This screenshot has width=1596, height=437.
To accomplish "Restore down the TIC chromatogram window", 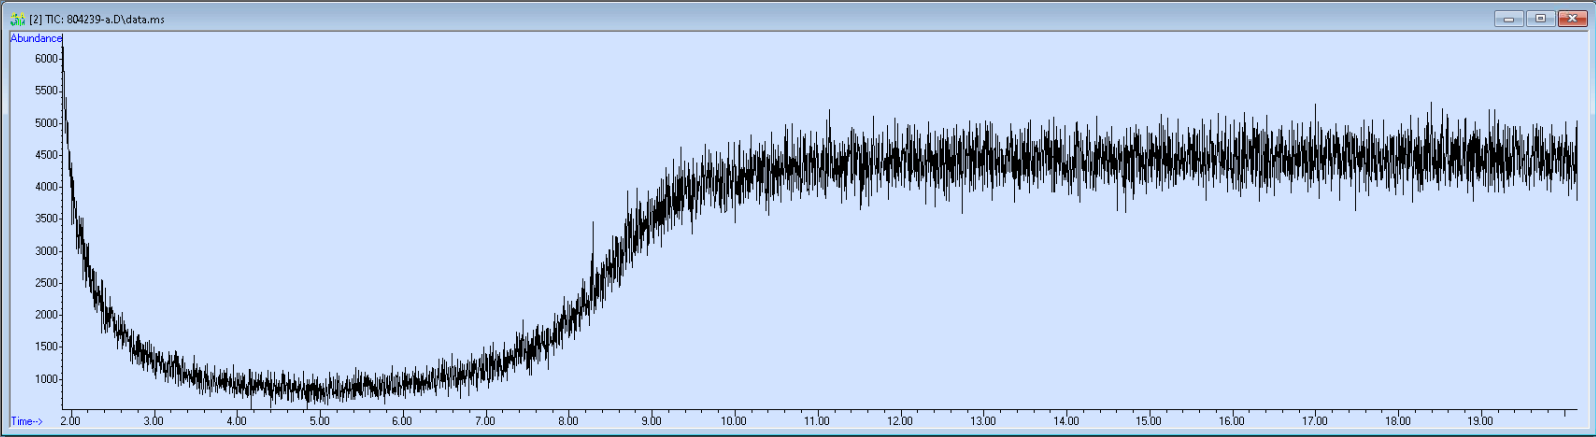I will (1540, 18).
